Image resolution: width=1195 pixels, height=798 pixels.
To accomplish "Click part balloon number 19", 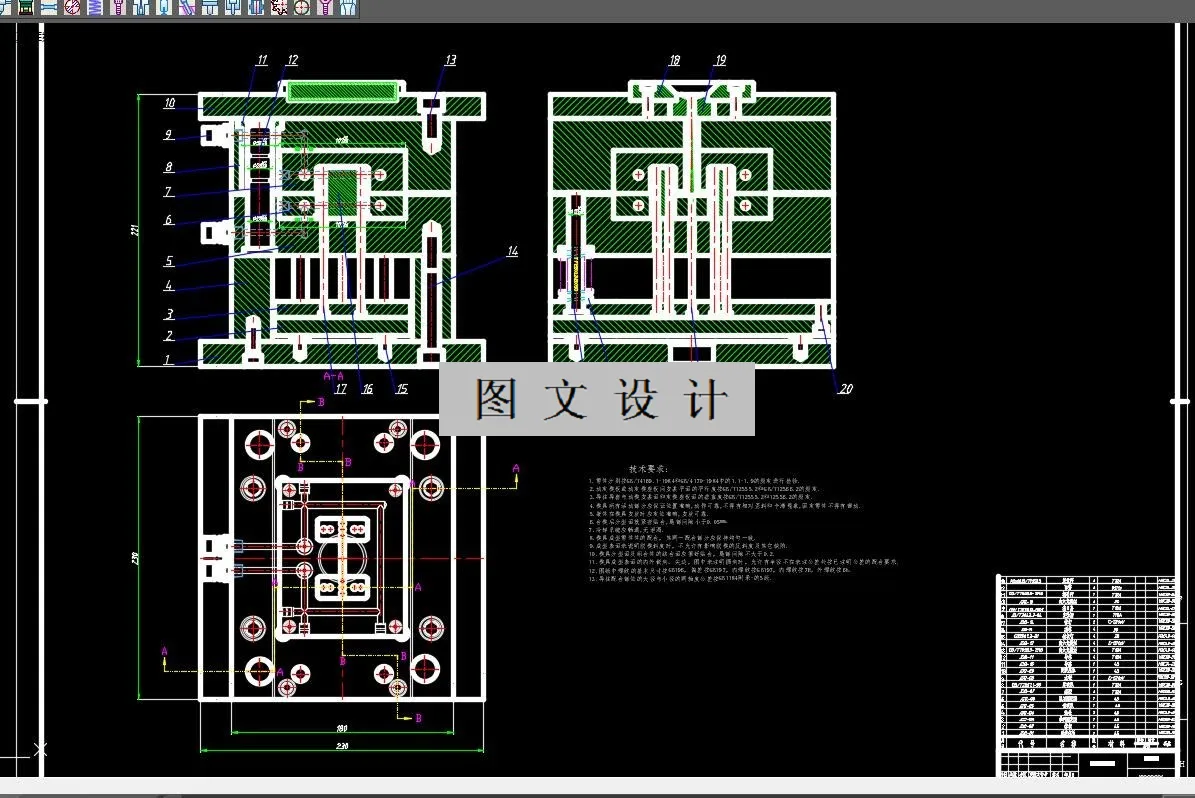I will (719, 60).
